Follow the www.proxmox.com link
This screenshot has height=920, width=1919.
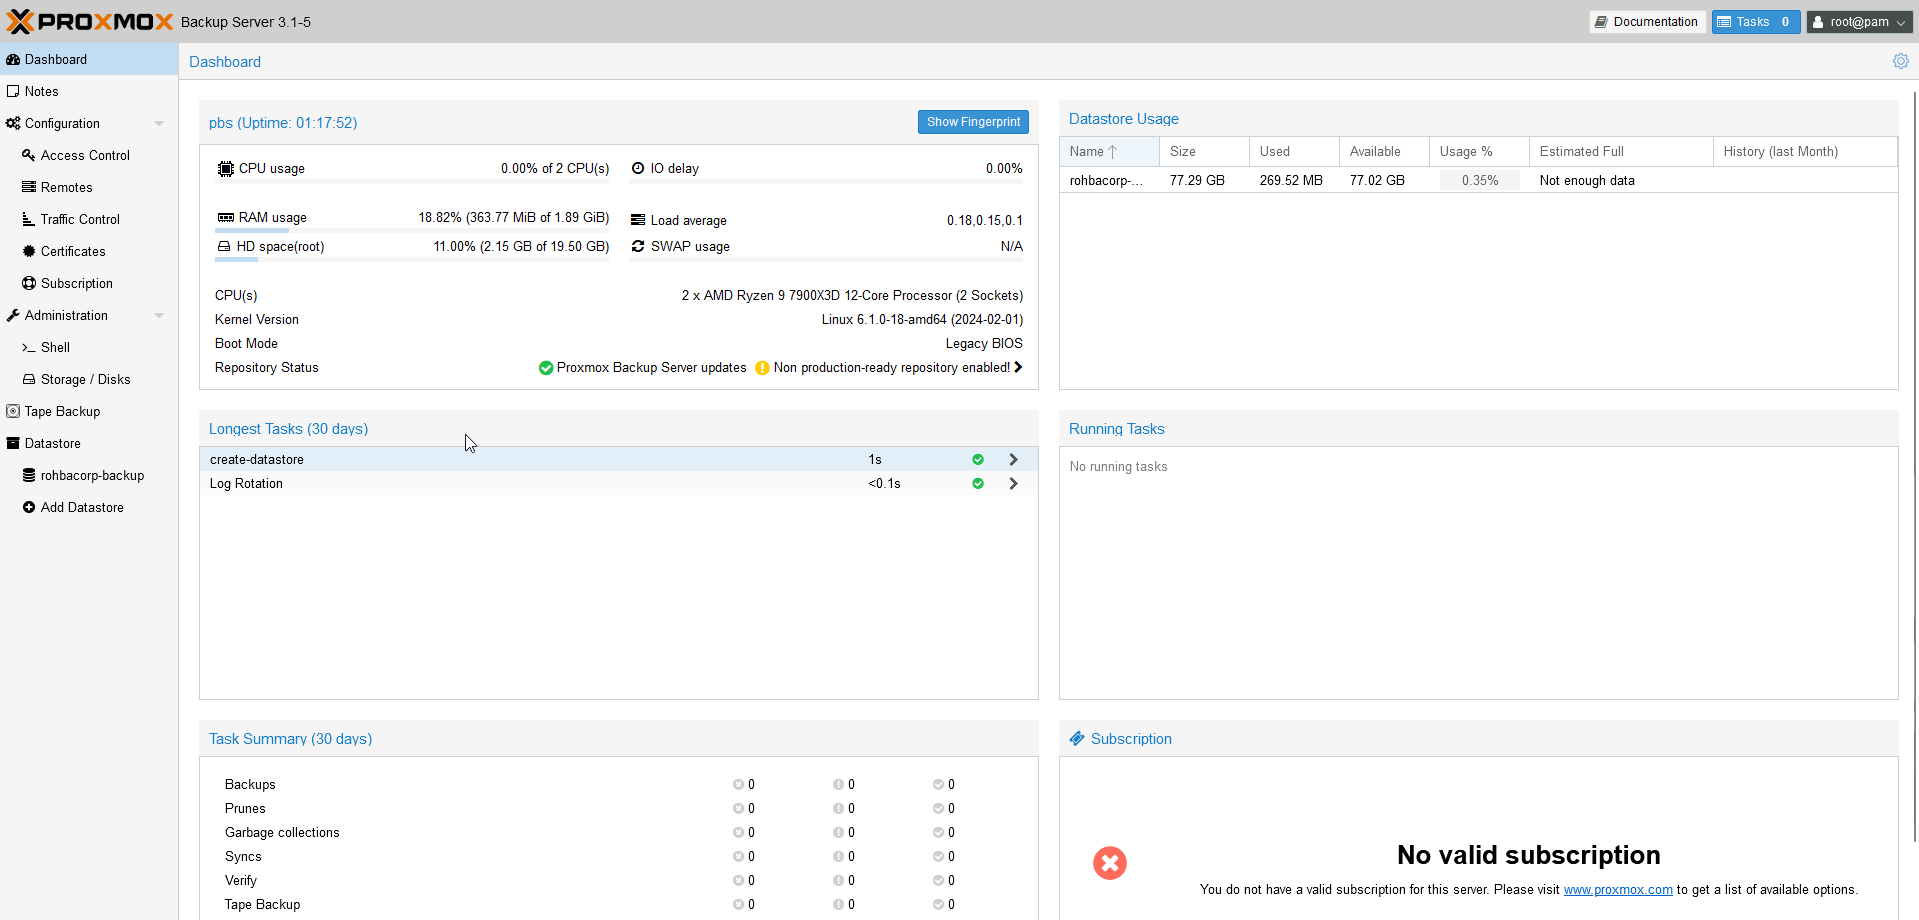[1618, 889]
